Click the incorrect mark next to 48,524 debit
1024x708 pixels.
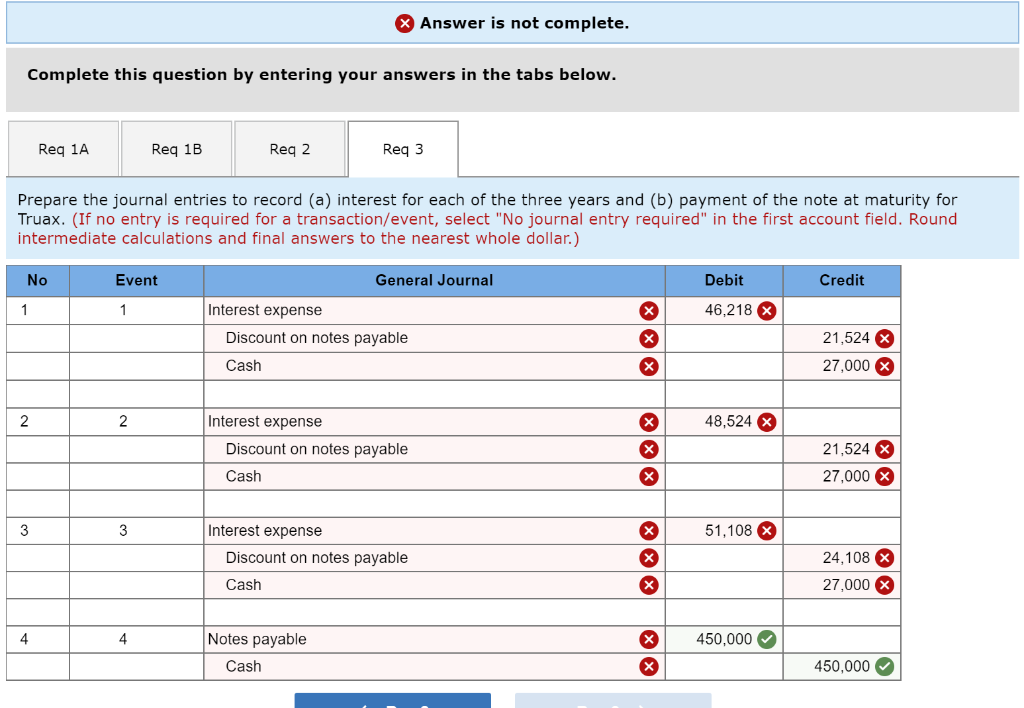[767, 423]
